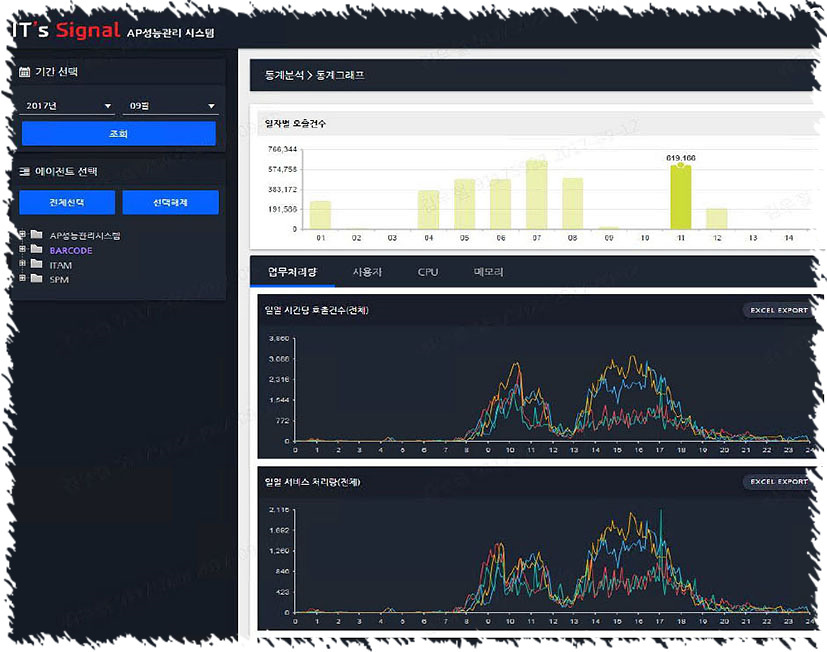Export service throughput chart to Excel
This screenshot has height=652, width=827.
(x=778, y=482)
